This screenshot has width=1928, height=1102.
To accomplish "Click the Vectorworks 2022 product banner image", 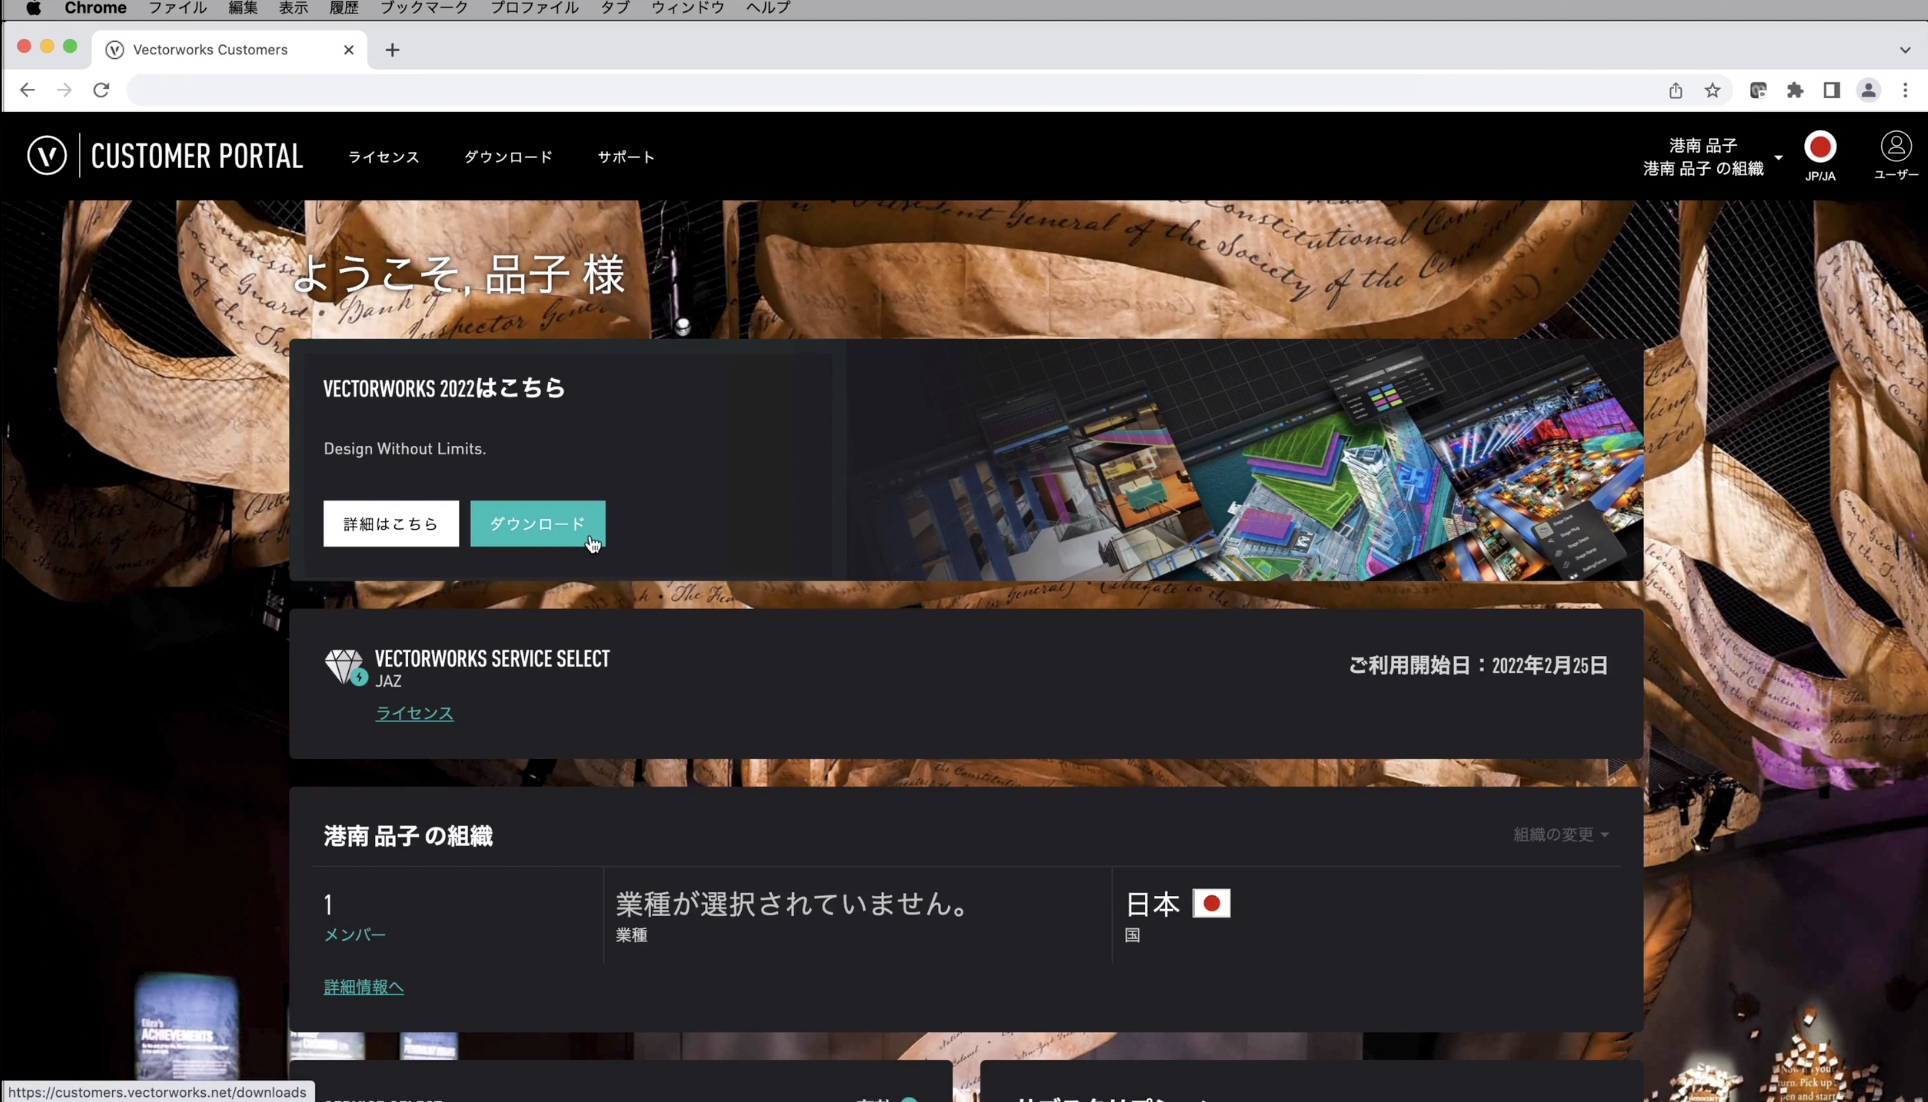I will coord(1245,460).
